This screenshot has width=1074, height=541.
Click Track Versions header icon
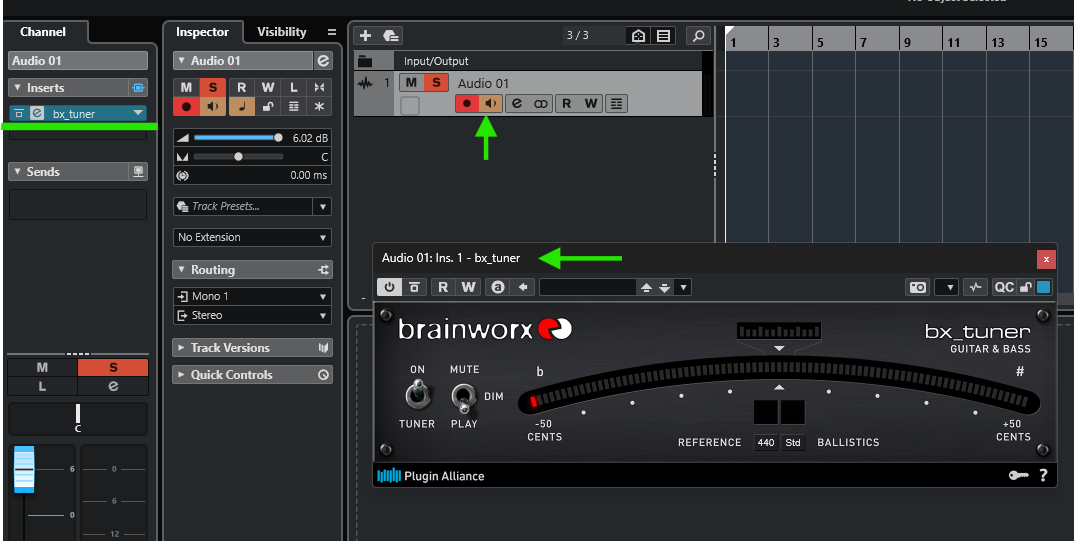click(x=323, y=348)
